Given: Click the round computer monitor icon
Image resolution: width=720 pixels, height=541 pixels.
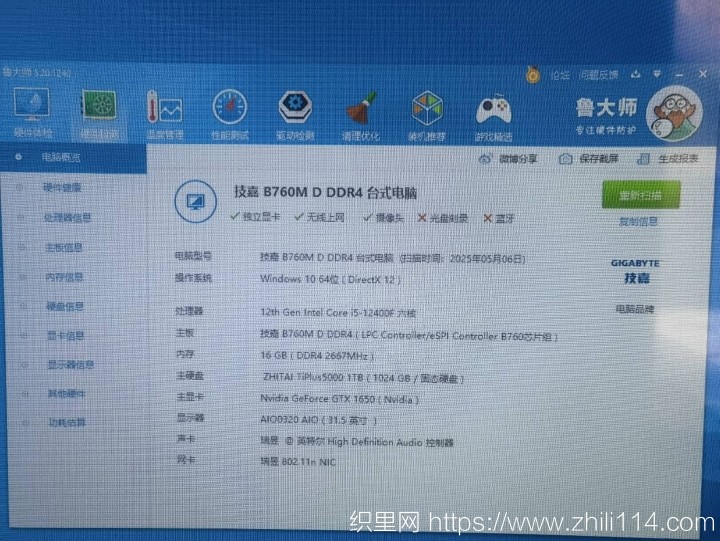Looking at the screenshot, I should 196,201.
